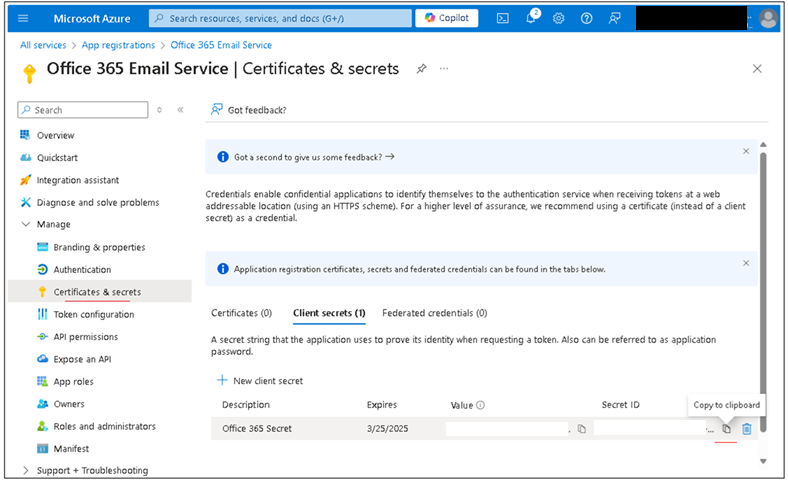The height and width of the screenshot is (482, 788).
Task: Click the scrollbar up arrow
Action: pos(763,145)
